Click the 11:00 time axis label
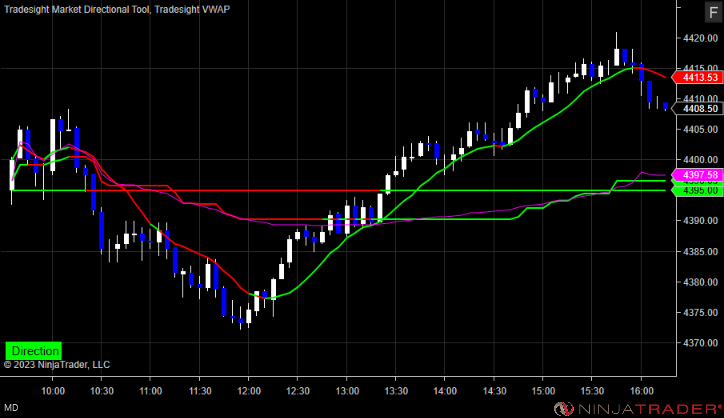This screenshot has width=724, height=418. point(151,391)
